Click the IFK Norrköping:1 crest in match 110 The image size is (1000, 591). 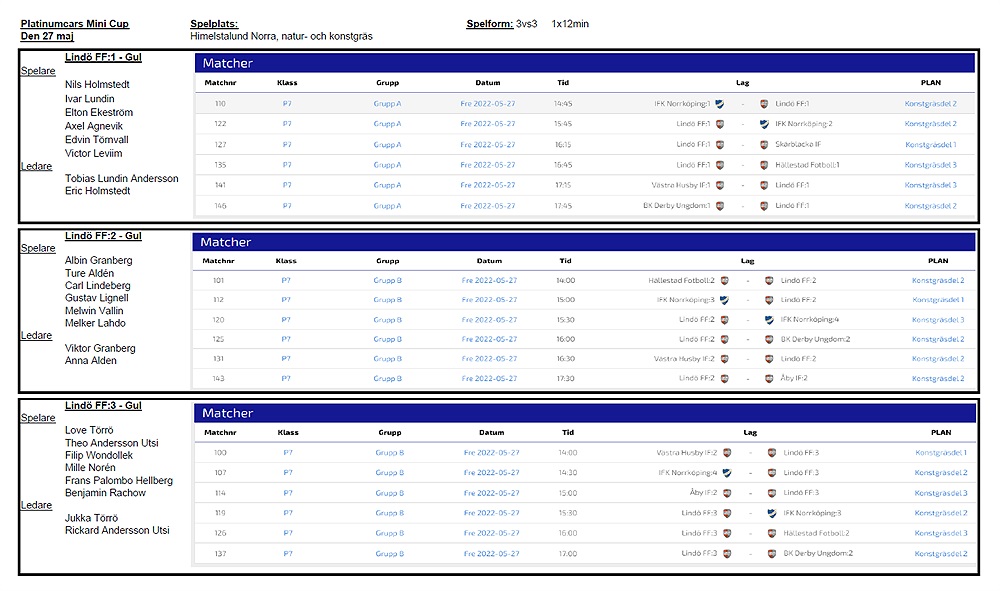coord(719,104)
